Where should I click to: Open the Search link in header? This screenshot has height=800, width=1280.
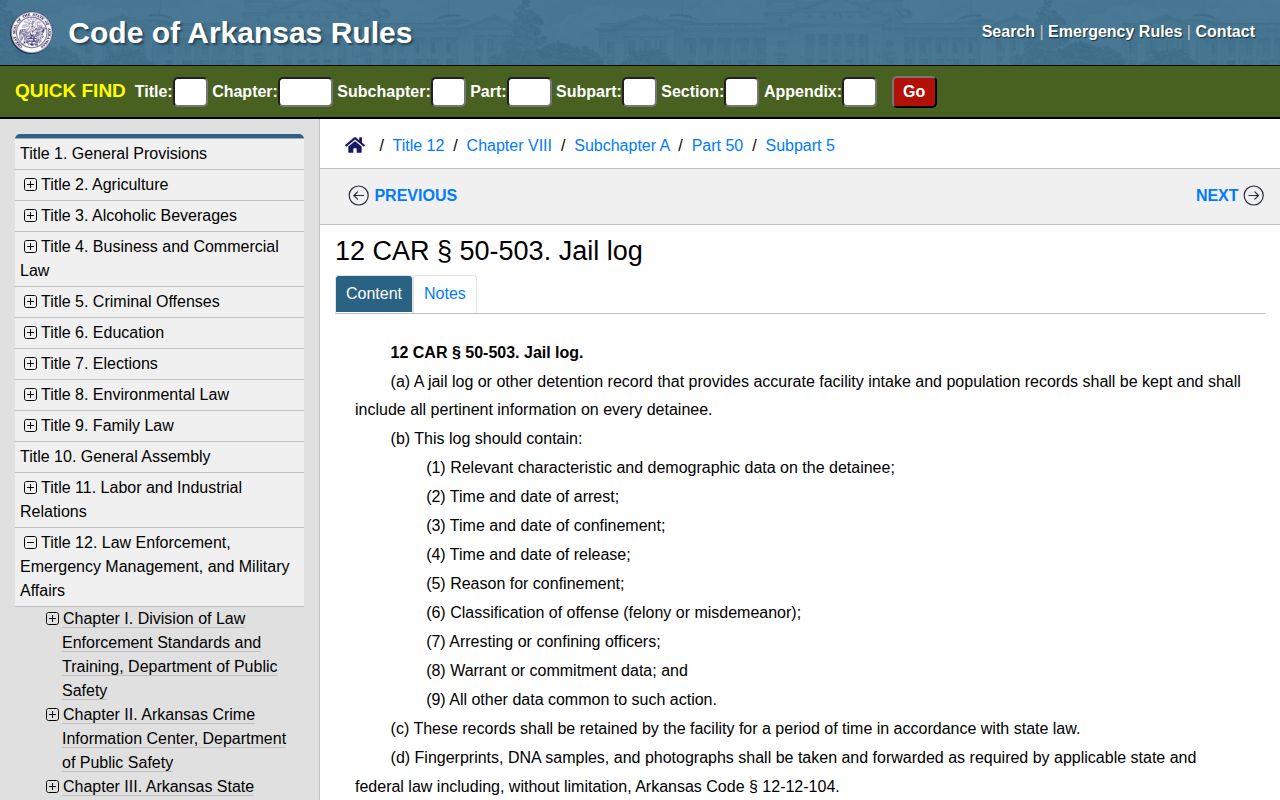tap(1008, 31)
